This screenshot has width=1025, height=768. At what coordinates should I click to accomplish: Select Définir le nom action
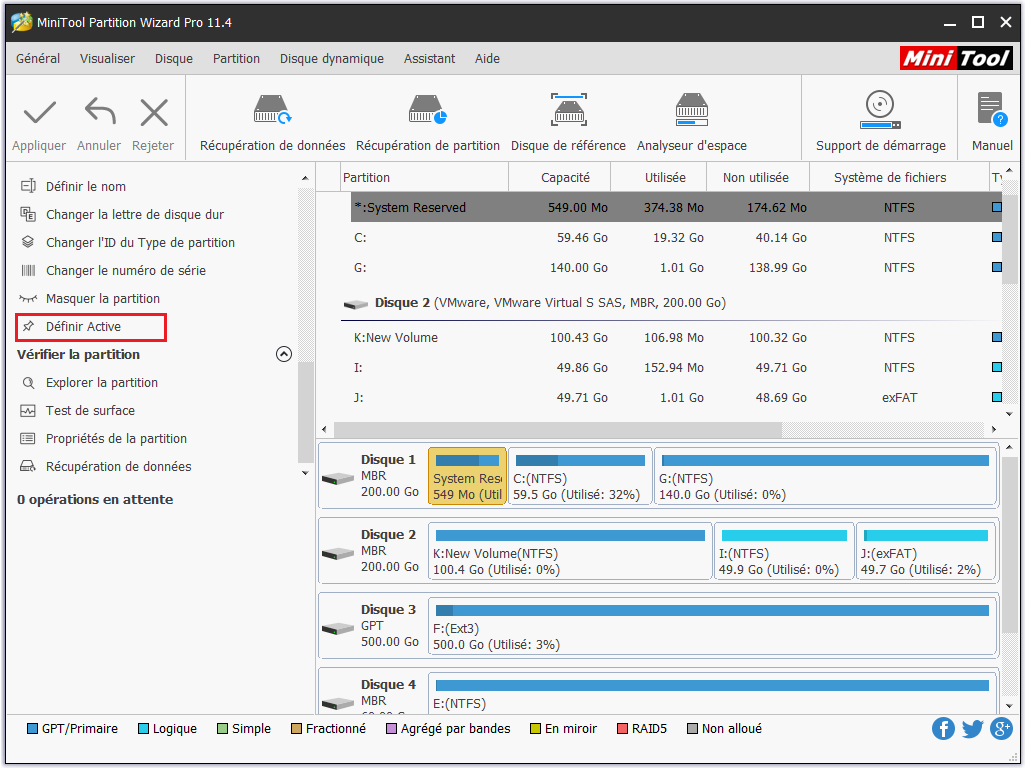[x=86, y=186]
